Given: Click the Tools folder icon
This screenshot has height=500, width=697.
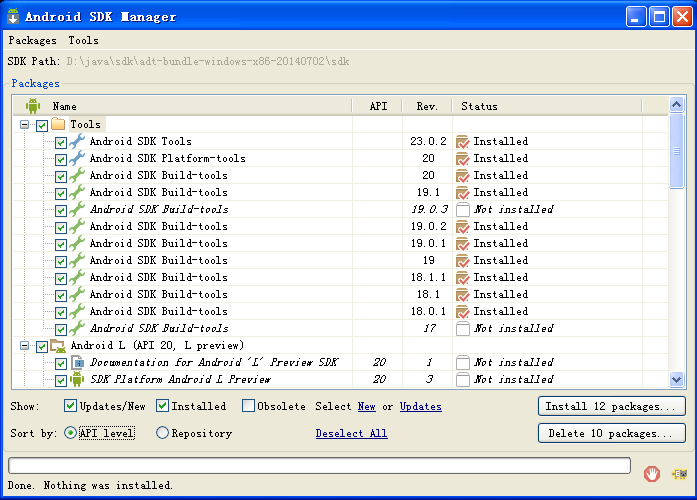Looking at the screenshot, I should (58, 124).
